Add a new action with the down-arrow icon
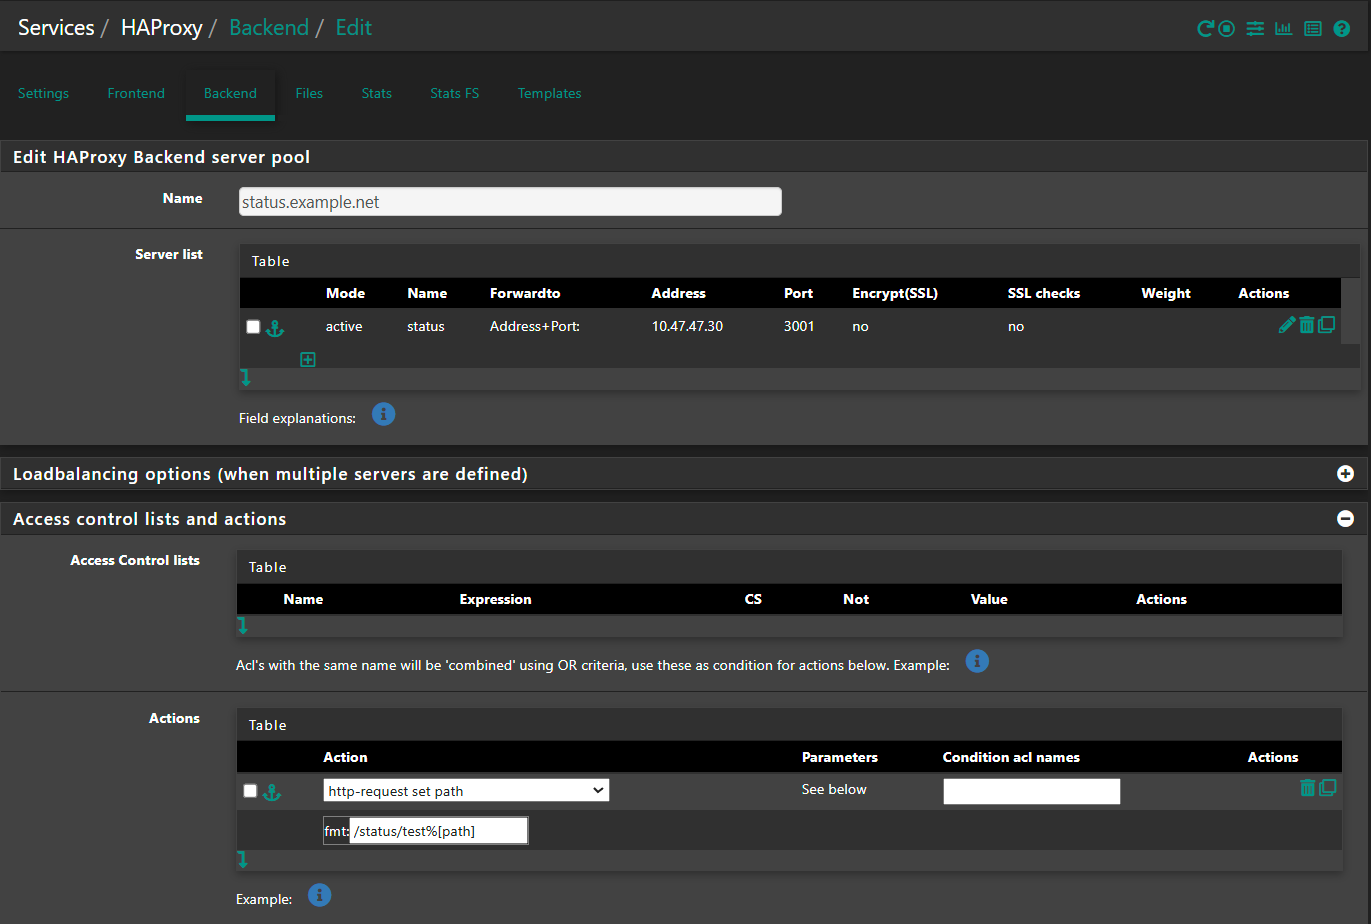Viewport: 1371px width, 924px height. point(242,860)
